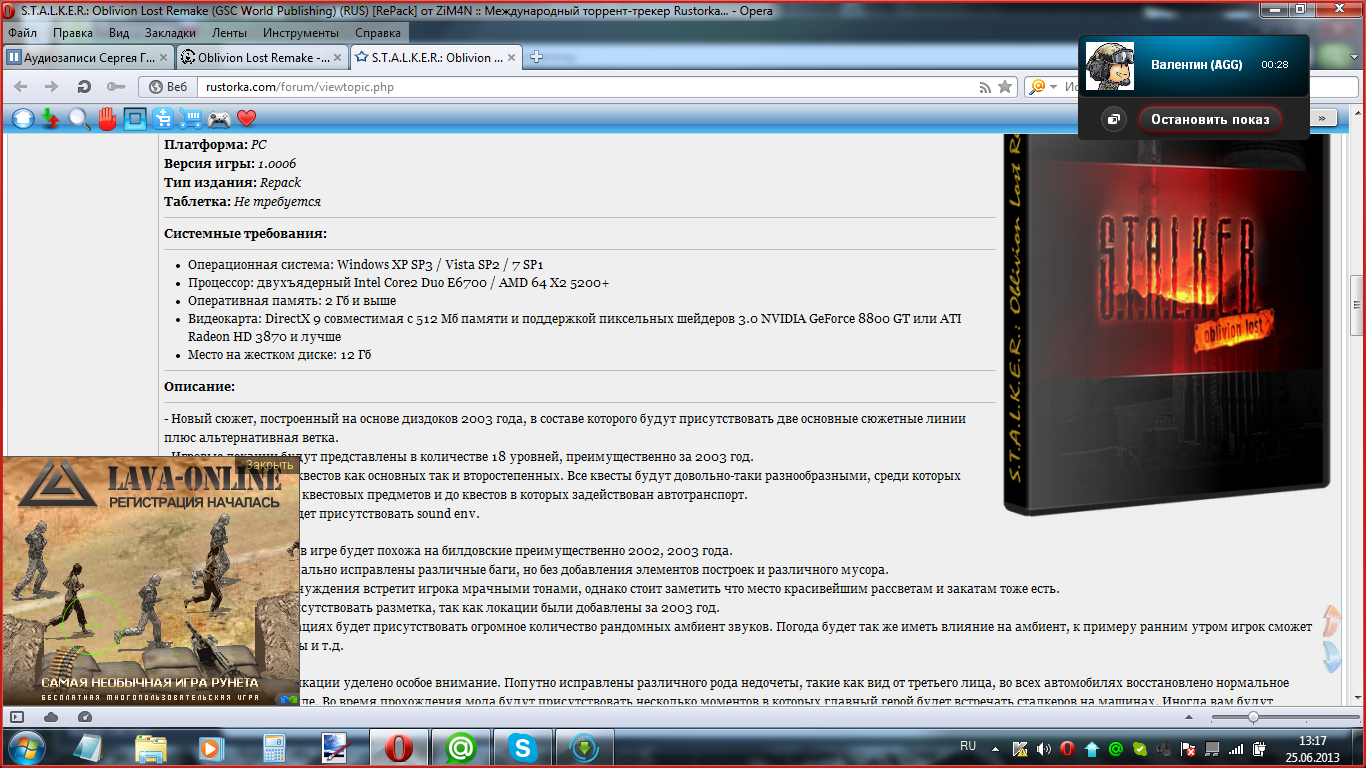Screen dimensions: 1366x768
Task: Open the media player from the taskbar
Action: point(212,747)
